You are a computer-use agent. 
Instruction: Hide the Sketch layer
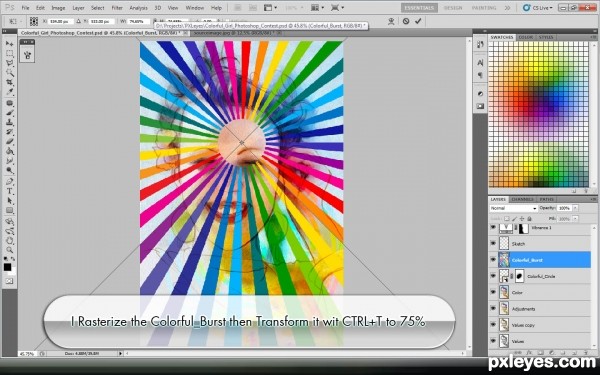pos(493,243)
